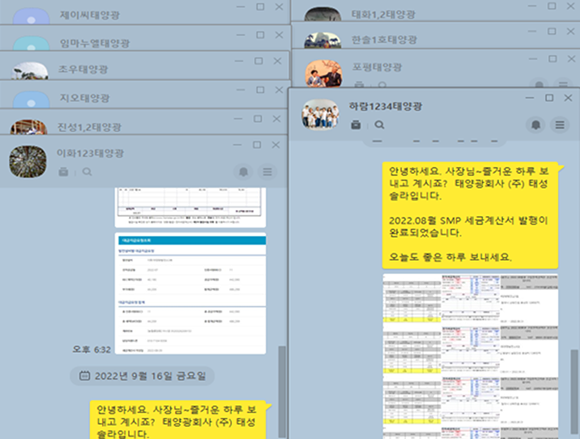Click the 포평태양광 profile picture
The height and width of the screenshot is (439, 580).
click(324, 74)
